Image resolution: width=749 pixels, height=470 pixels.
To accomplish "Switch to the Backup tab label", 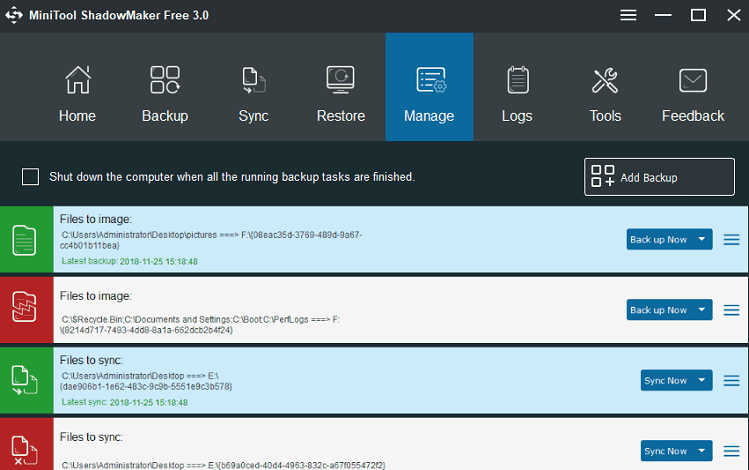I will [x=165, y=116].
